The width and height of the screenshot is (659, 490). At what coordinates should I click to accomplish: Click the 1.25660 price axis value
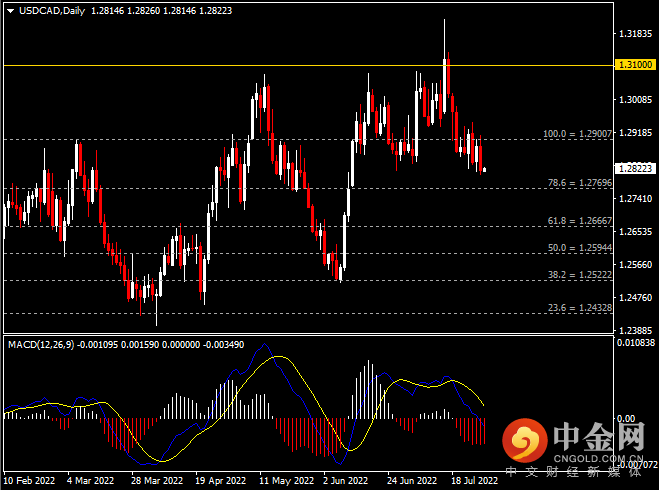(635, 264)
